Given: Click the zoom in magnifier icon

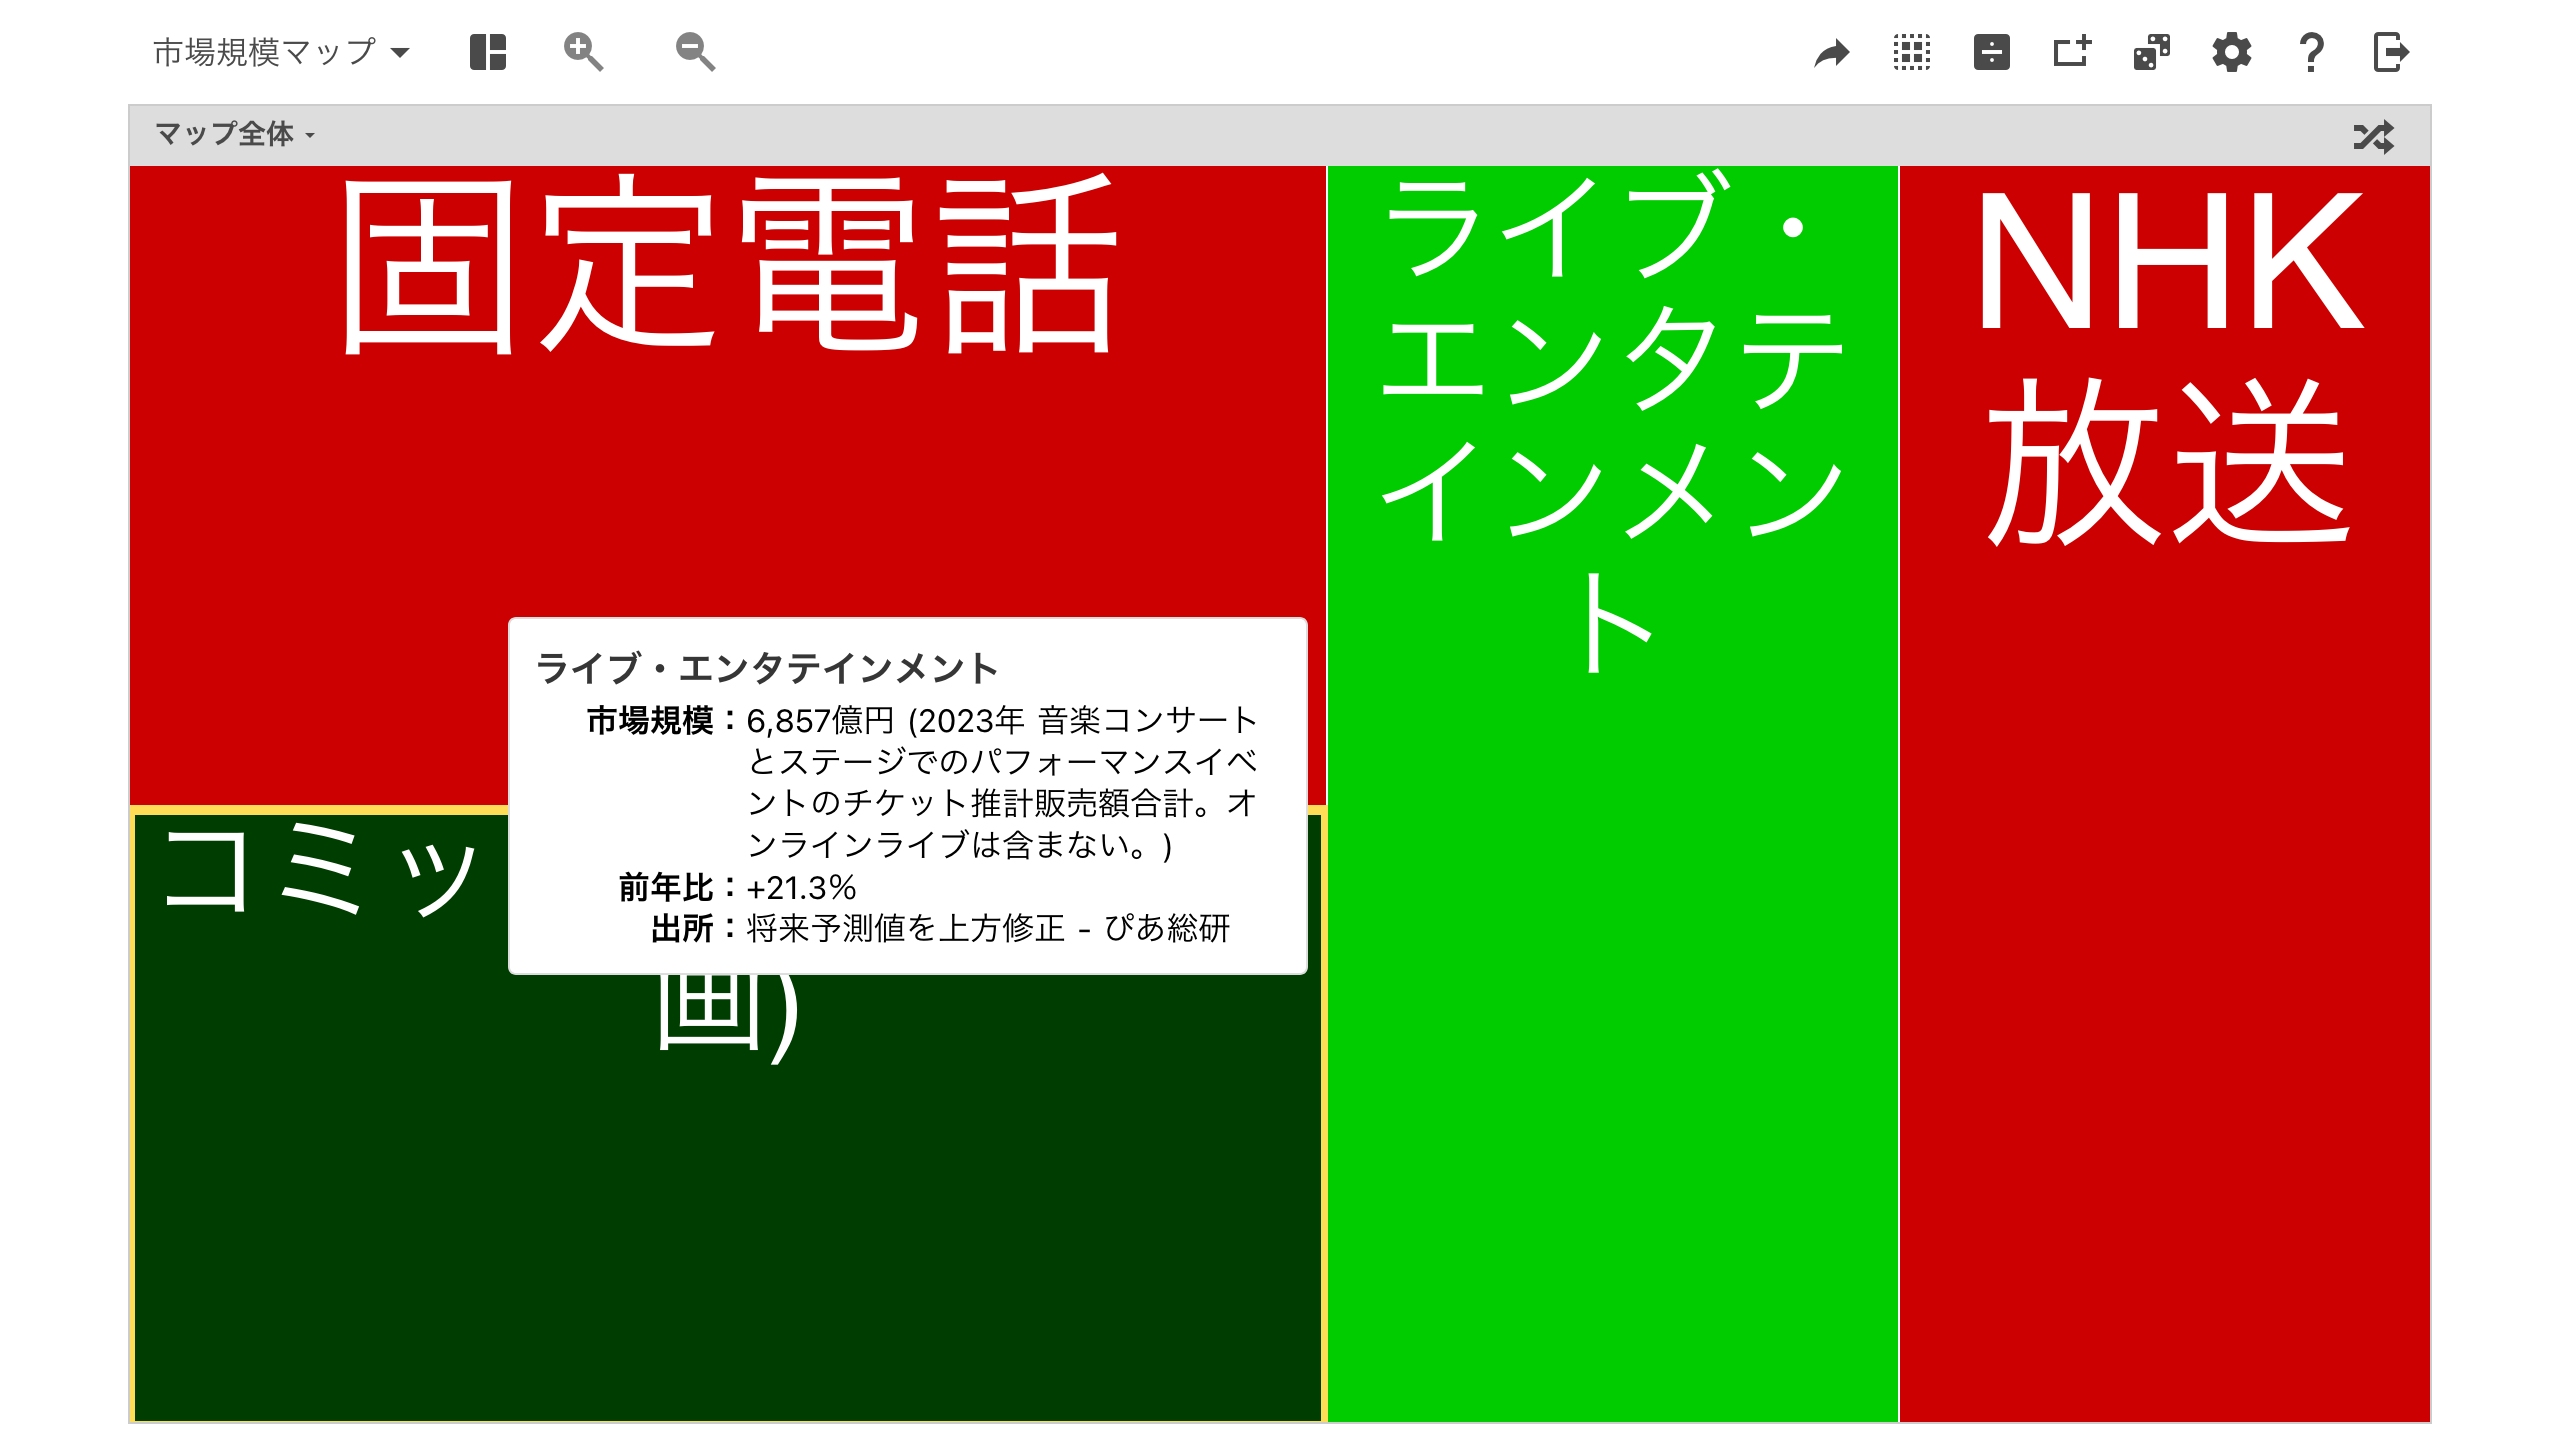Looking at the screenshot, I should click(583, 52).
